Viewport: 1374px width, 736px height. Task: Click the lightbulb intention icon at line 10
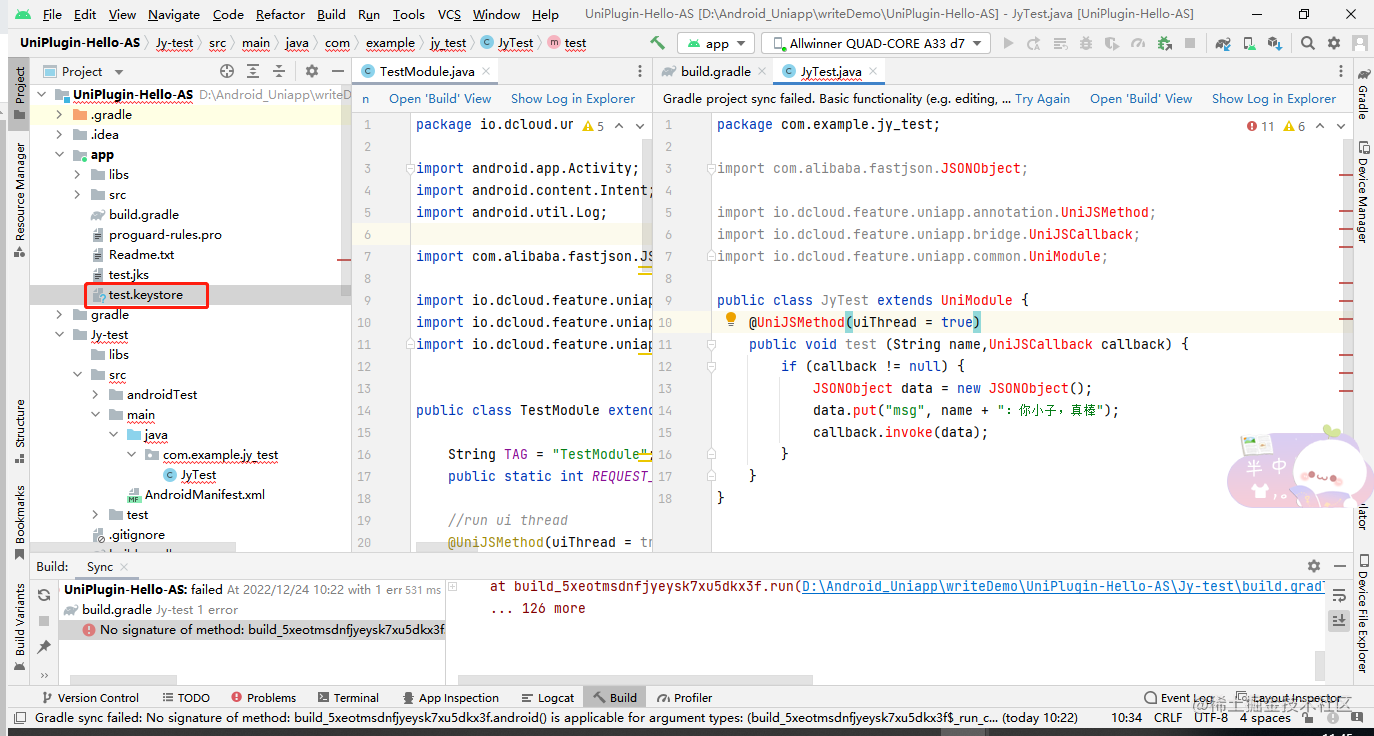coord(731,320)
